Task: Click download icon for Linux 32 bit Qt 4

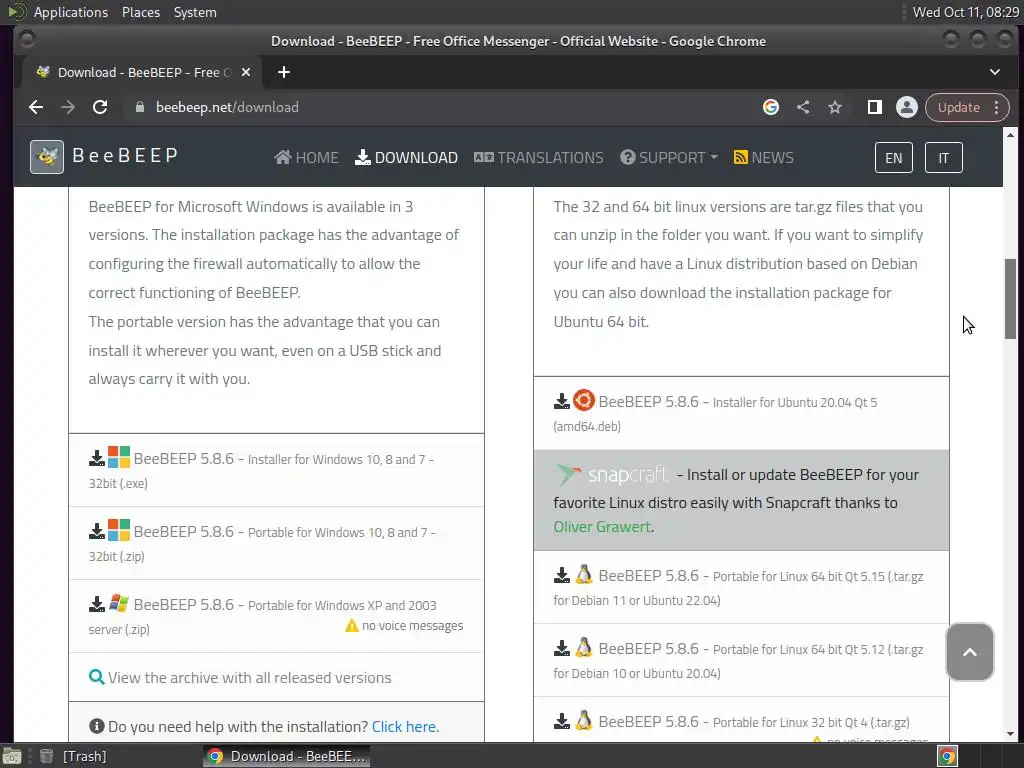Action: [x=562, y=721]
